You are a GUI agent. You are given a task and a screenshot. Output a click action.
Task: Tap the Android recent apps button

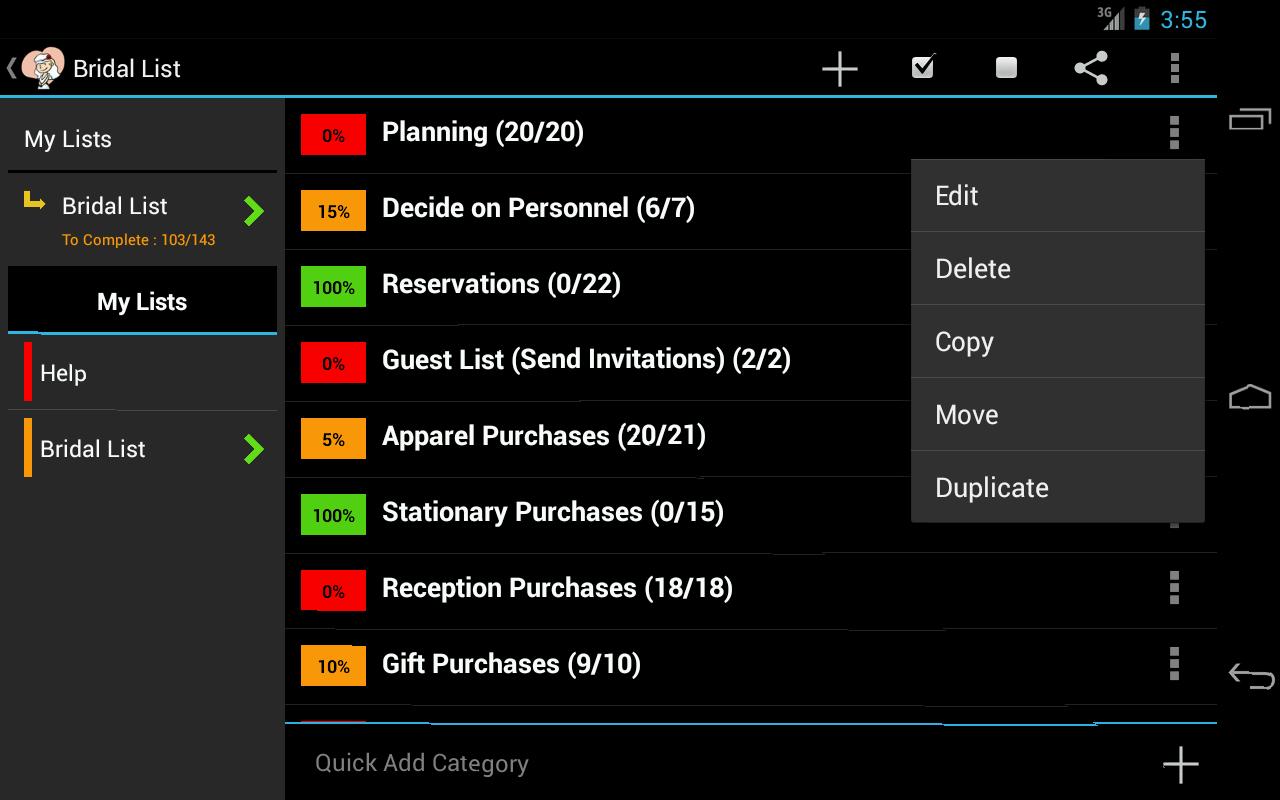[1249, 119]
